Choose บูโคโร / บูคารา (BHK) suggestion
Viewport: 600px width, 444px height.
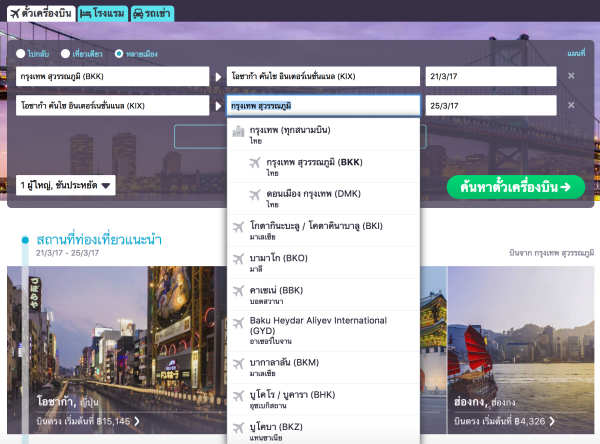pos(323,400)
